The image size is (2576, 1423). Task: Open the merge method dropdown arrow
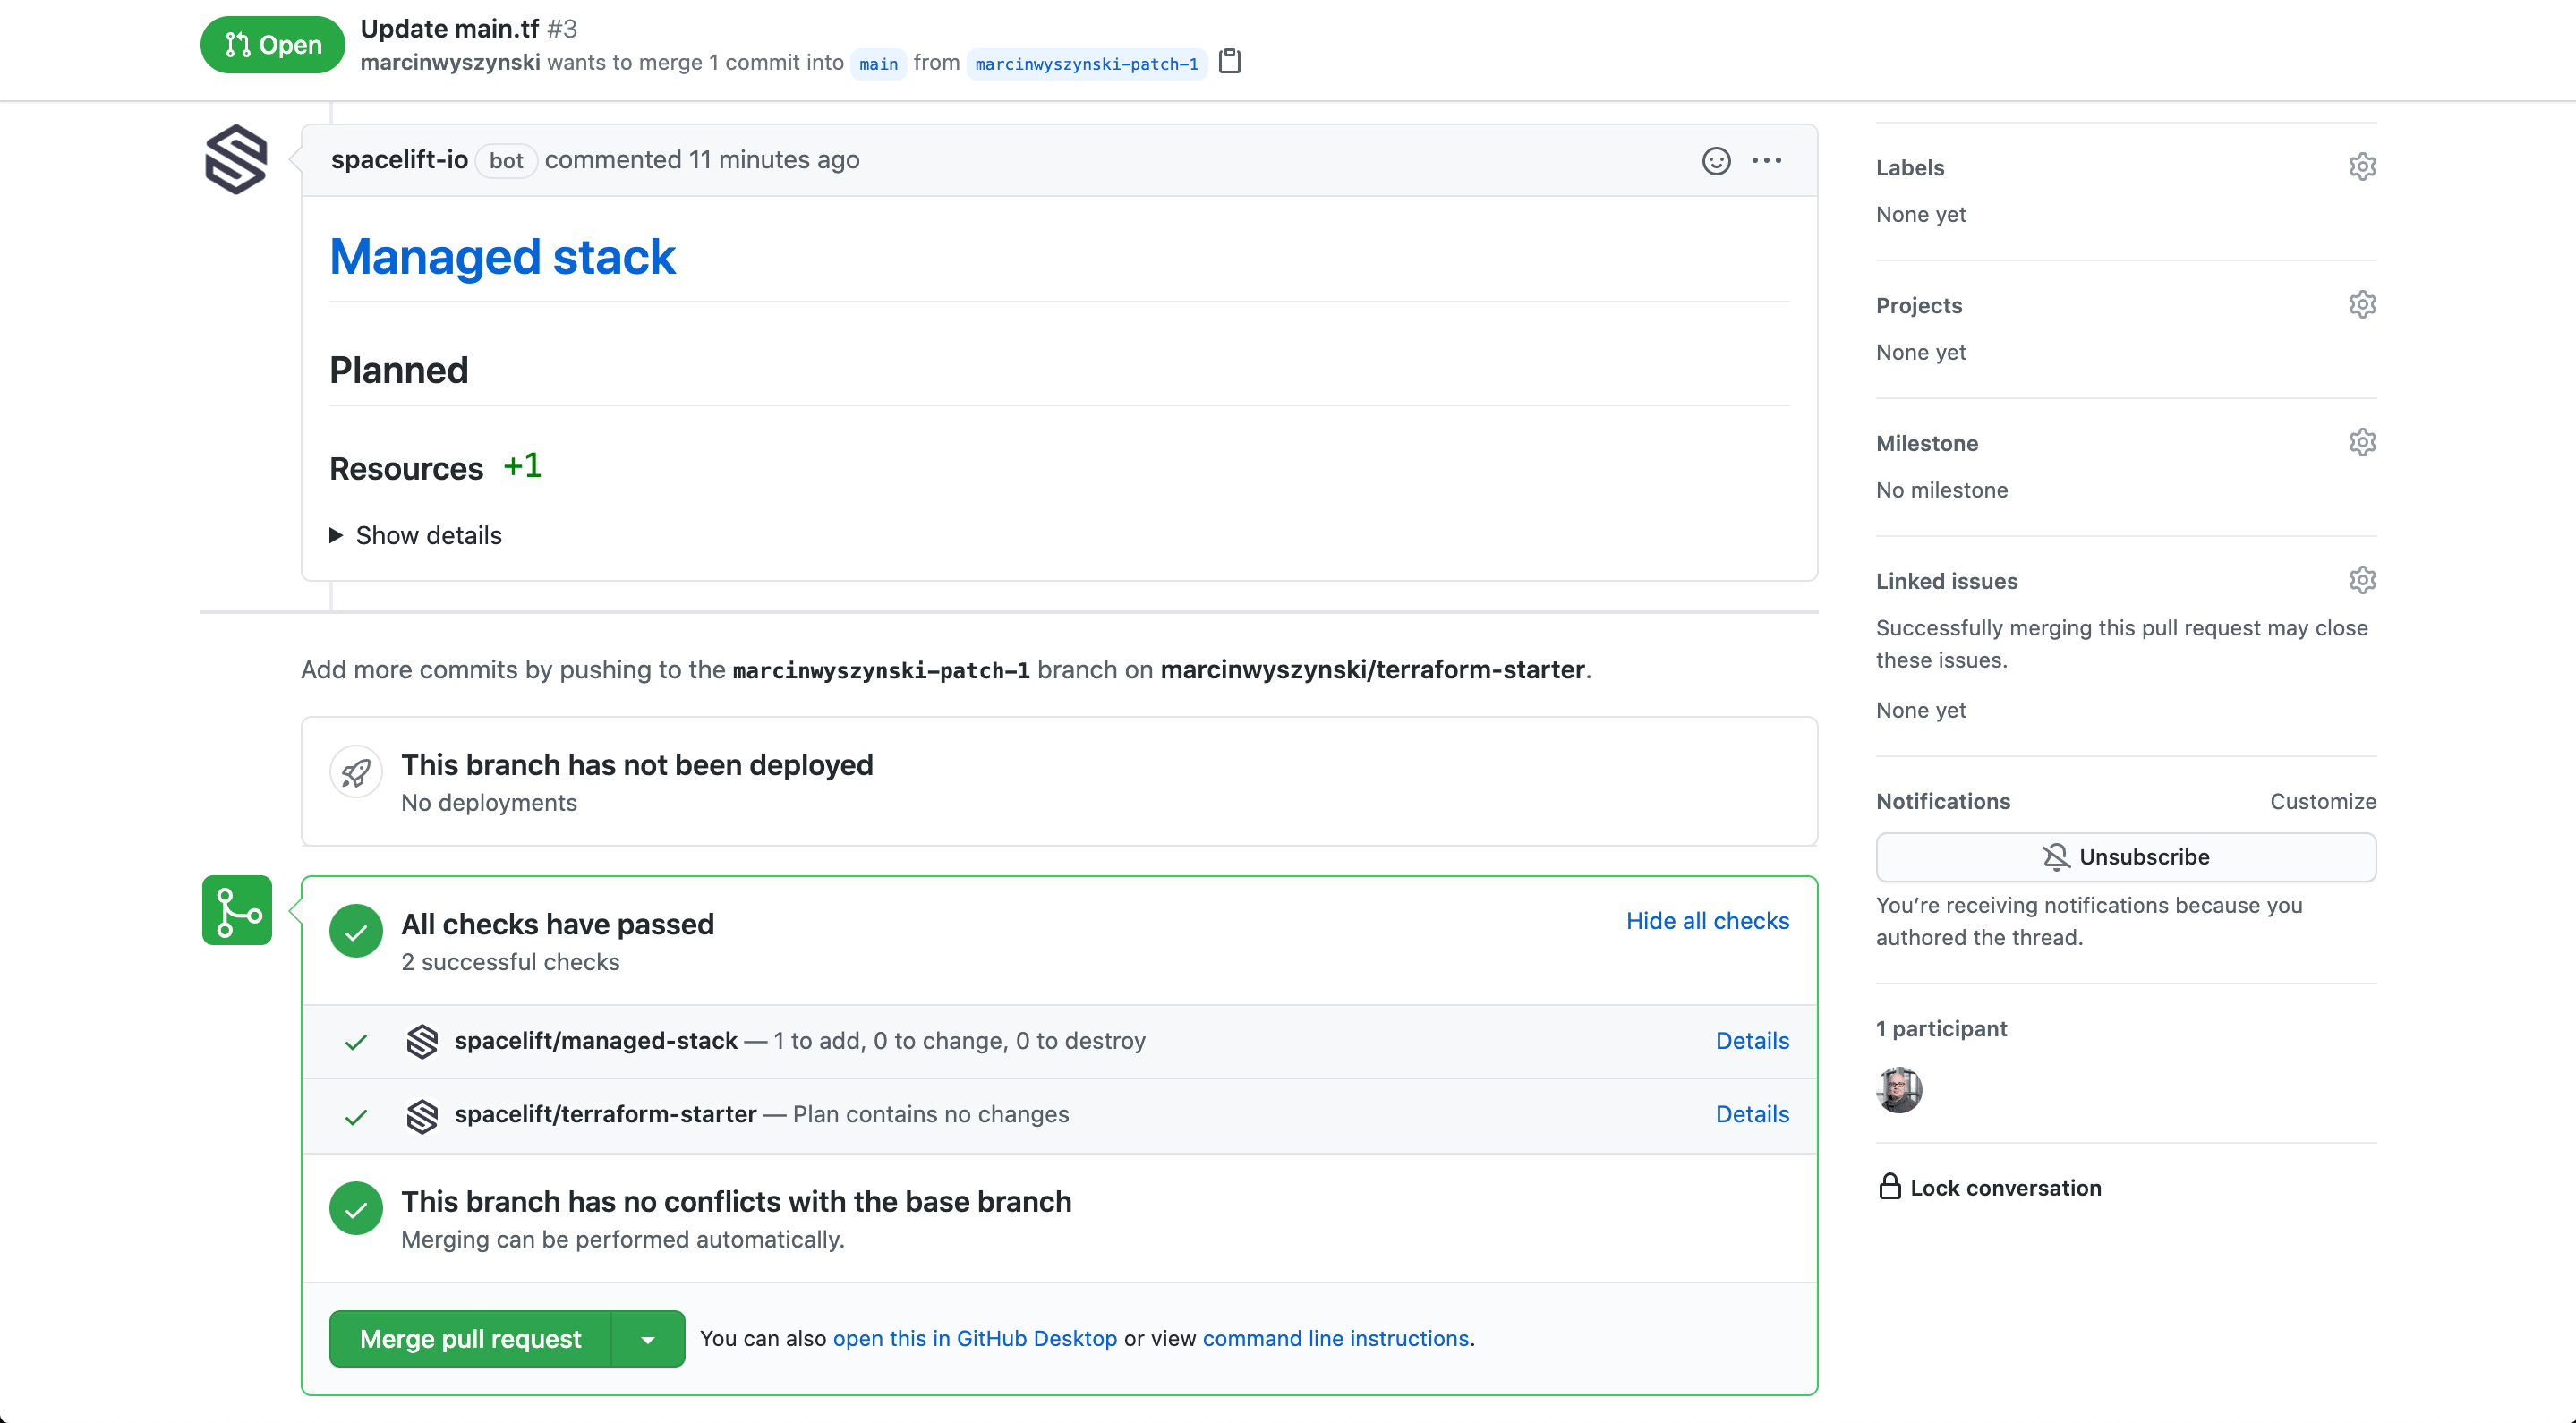click(x=648, y=1339)
